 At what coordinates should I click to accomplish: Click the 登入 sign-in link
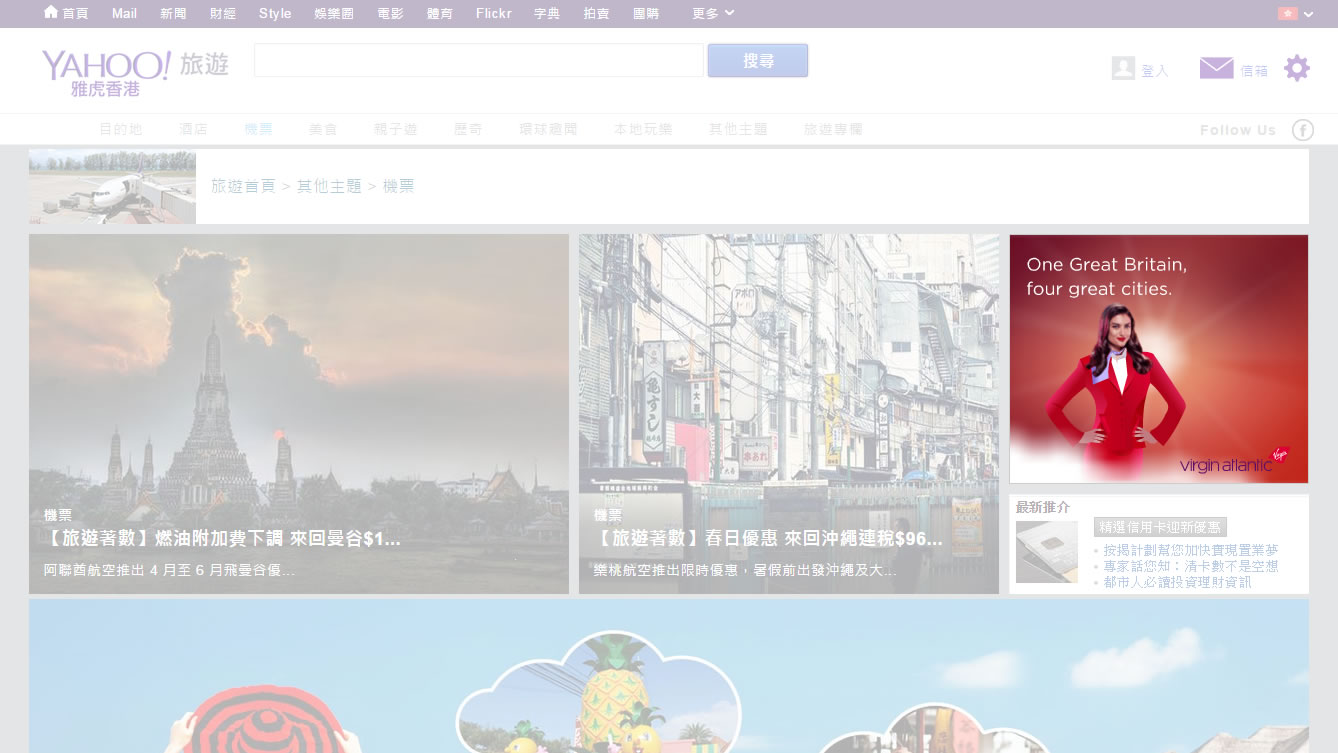[1155, 71]
